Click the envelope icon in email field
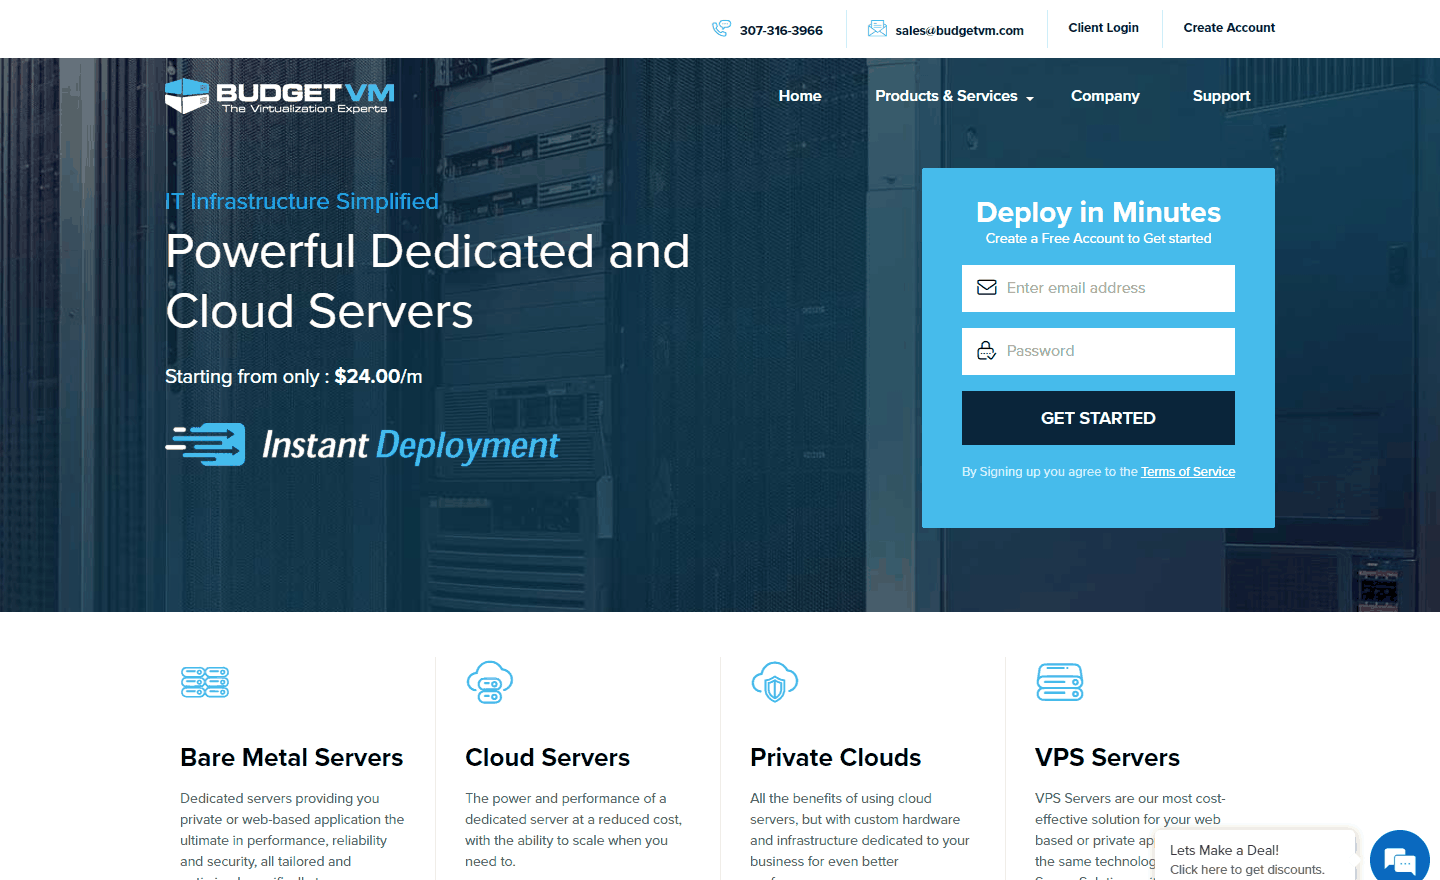The height and width of the screenshot is (880, 1440). [x=987, y=288]
